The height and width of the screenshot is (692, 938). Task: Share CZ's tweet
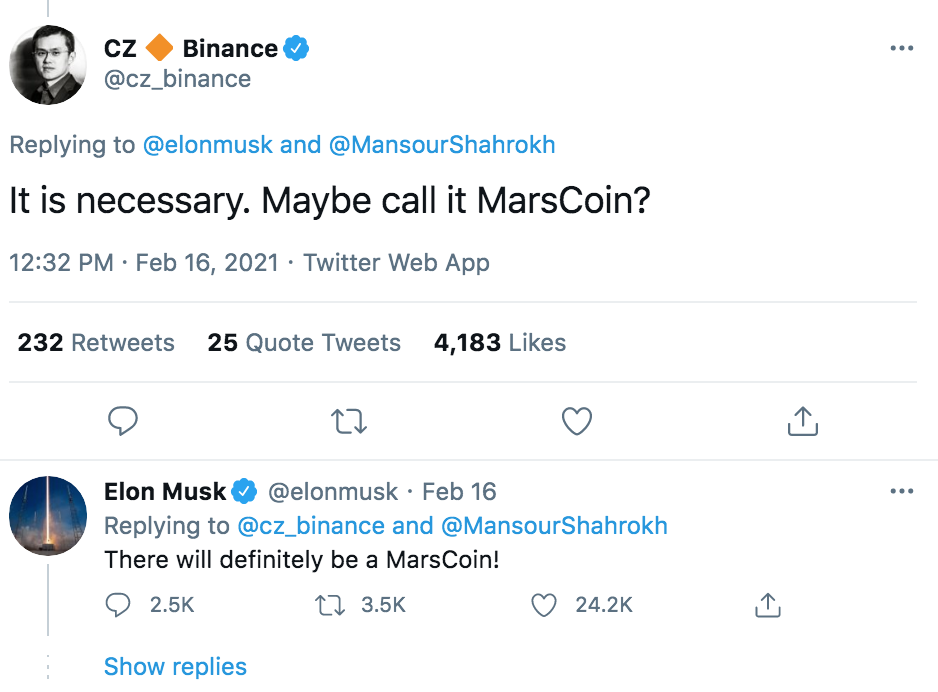pyautogui.click(x=802, y=421)
